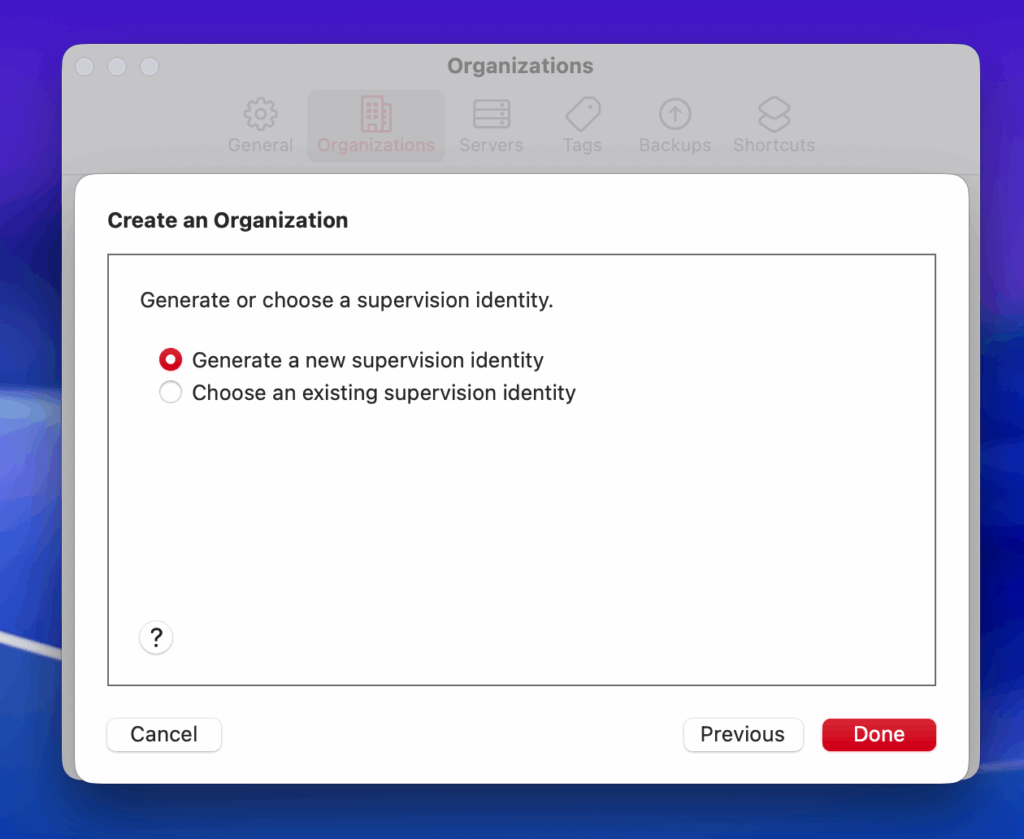1024x839 pixels.
Task: Select the Organizations building icon
Action: pos(376,114)
